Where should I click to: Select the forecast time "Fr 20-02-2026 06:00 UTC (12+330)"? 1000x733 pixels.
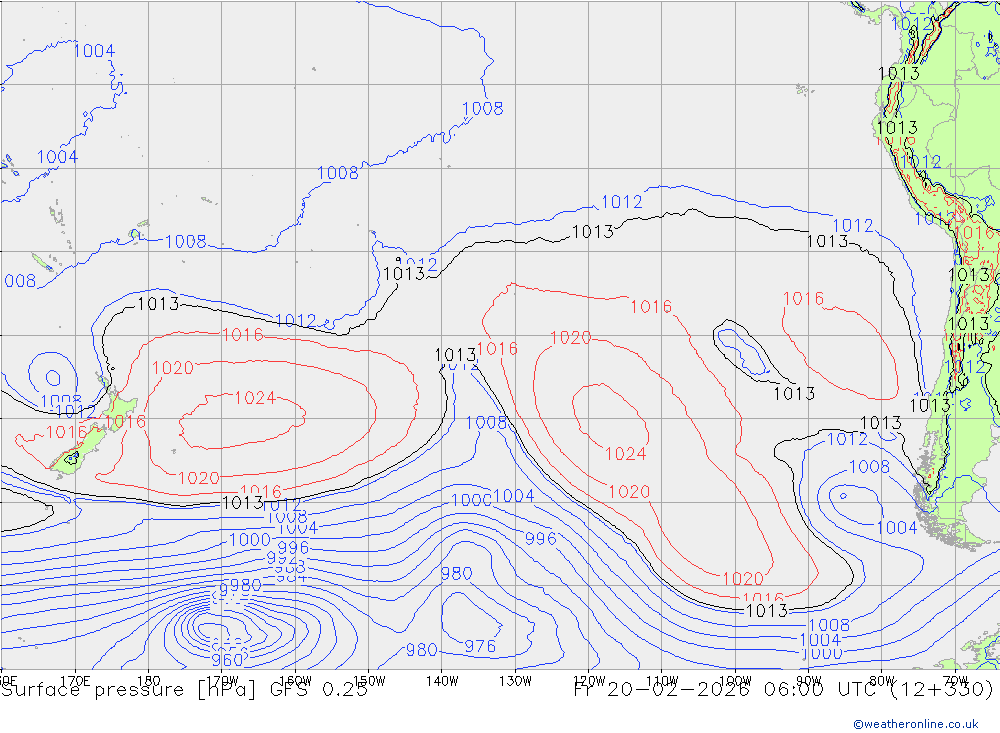pyautogui.click(x=784, y=690)
